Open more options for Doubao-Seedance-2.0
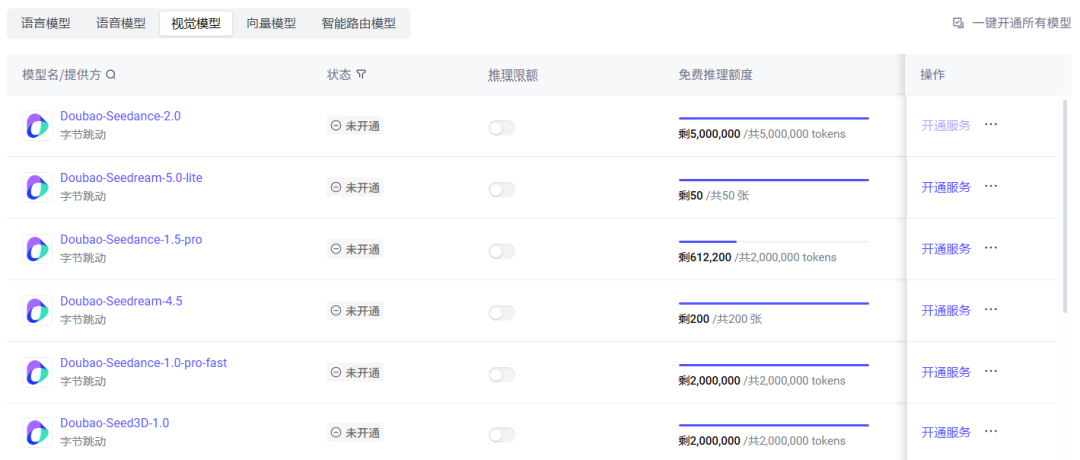This screenshot has width=1080, height=460. pos(991,125)
